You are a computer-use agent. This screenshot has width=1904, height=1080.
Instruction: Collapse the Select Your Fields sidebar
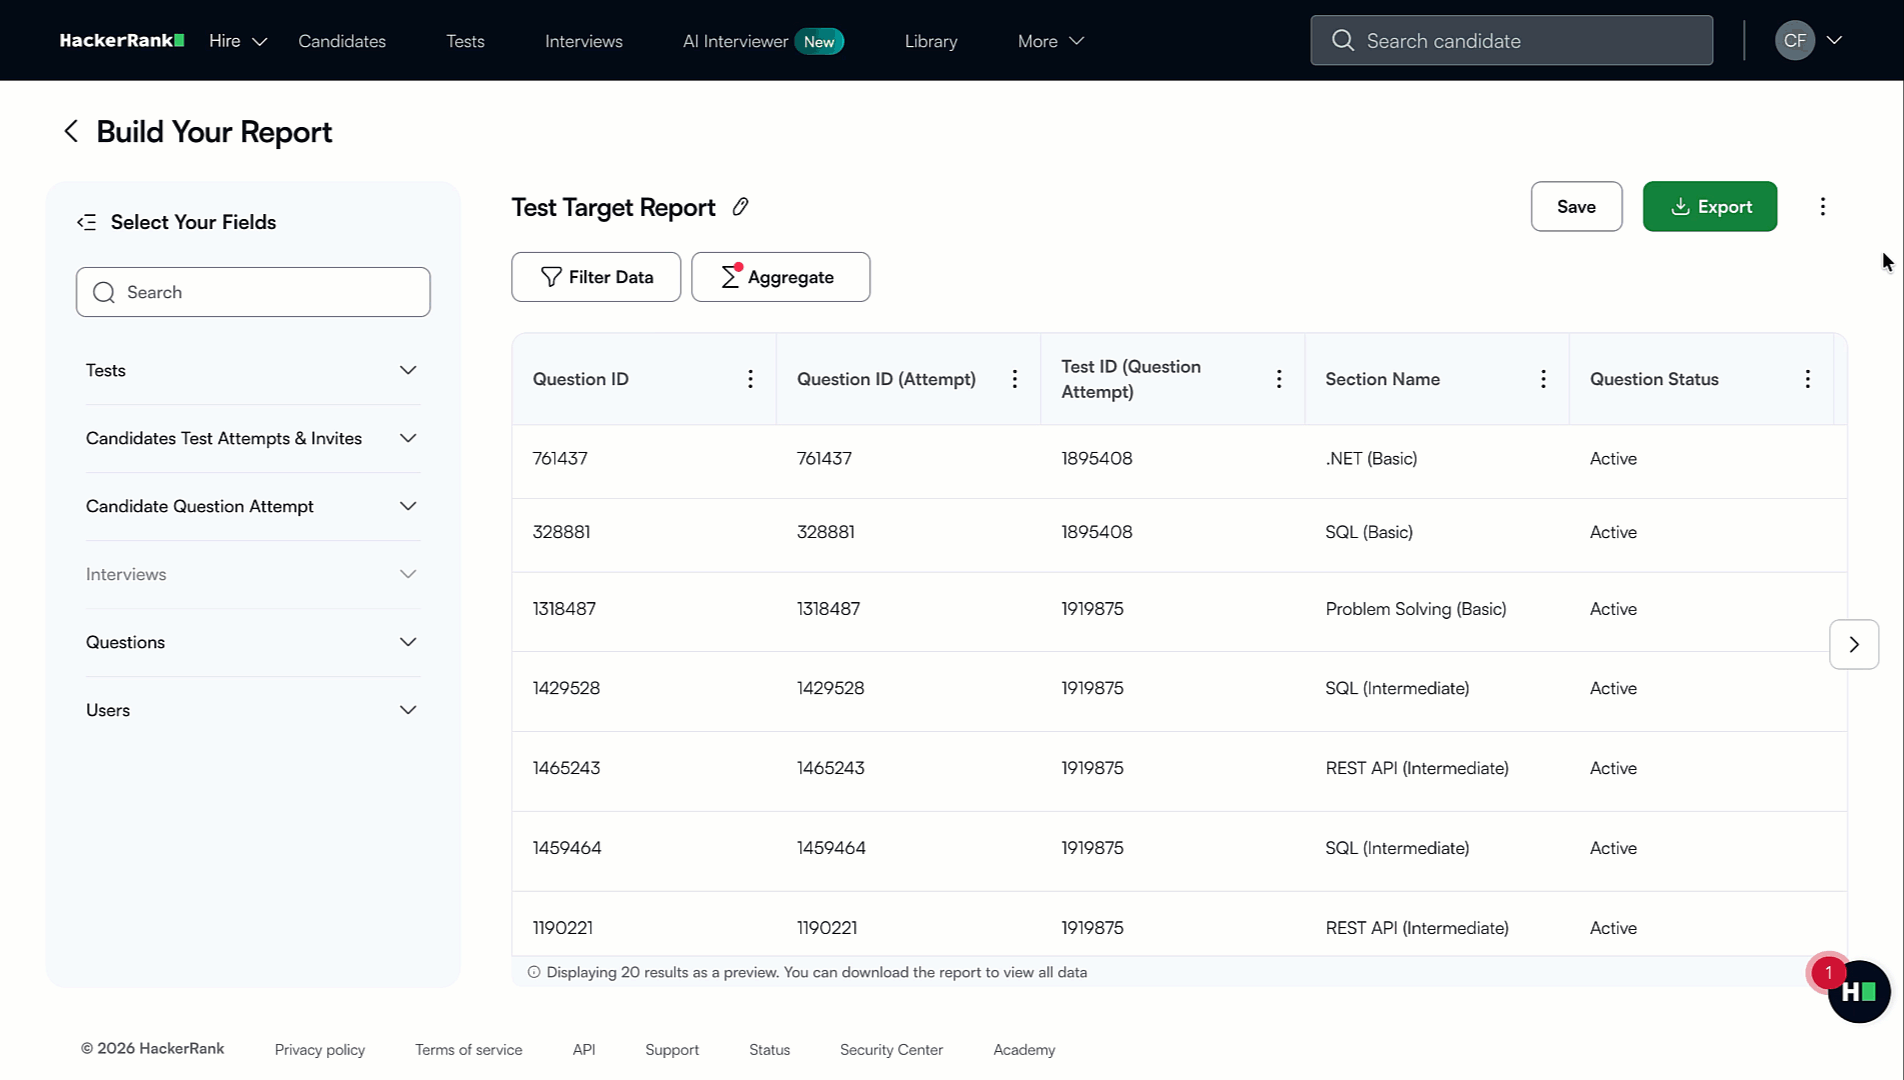click(x=87, y=221)
